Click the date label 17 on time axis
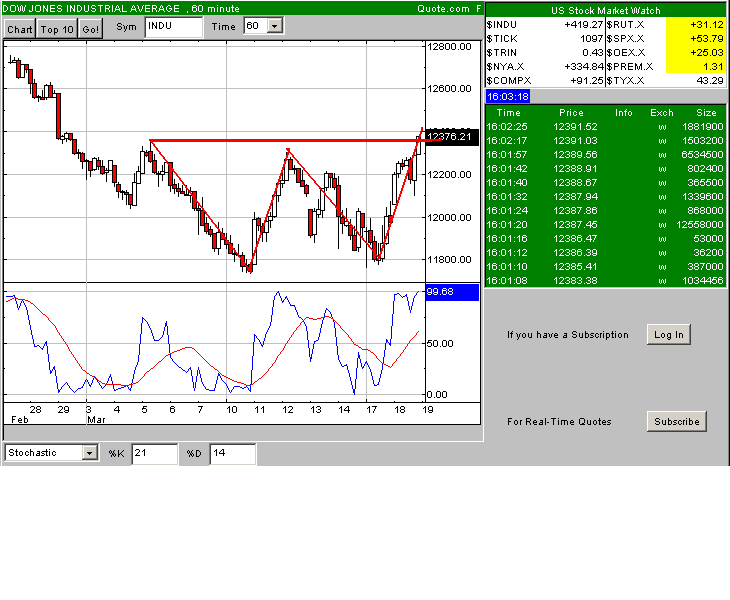The width and height of the screenshot is (730, 600). pos(371,410)
